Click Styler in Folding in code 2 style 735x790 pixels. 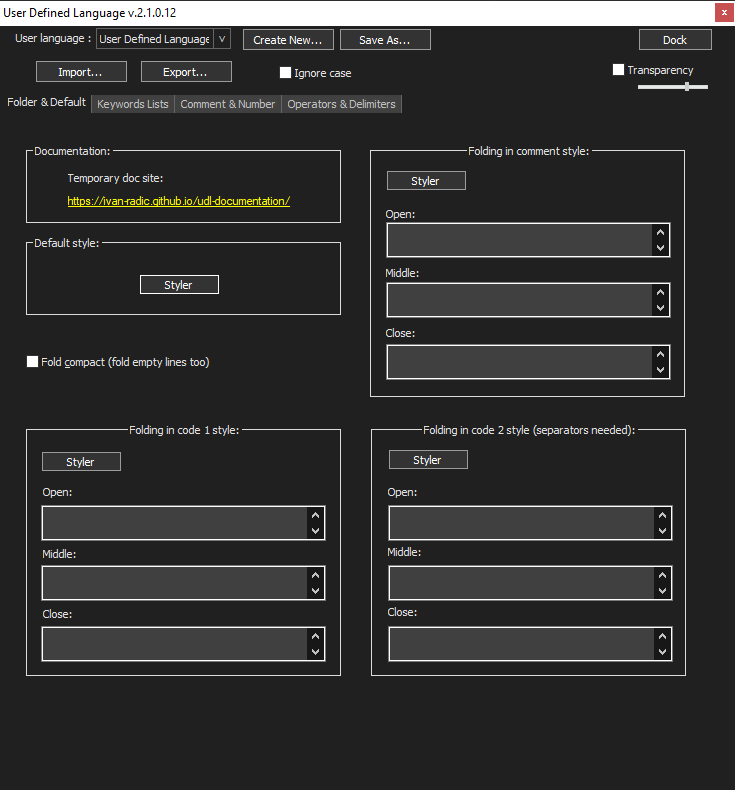coord(428,459)
